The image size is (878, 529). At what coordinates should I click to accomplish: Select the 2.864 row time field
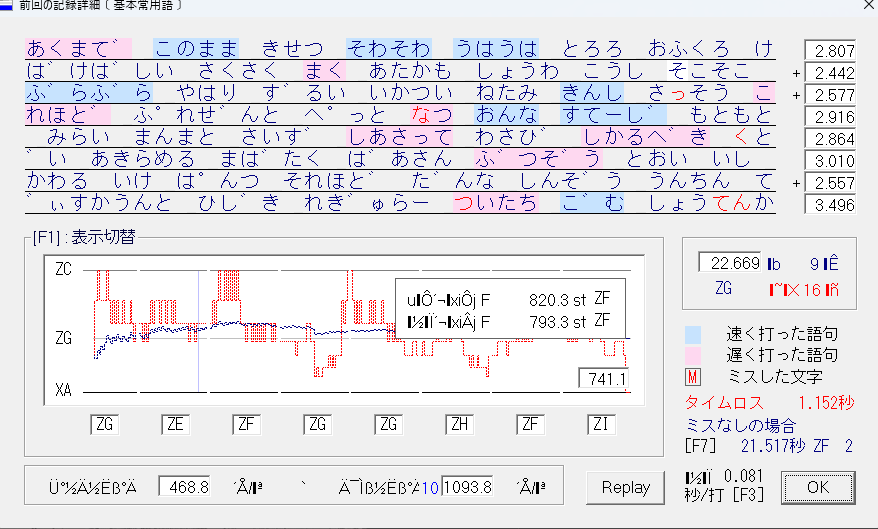pos(830,139)
